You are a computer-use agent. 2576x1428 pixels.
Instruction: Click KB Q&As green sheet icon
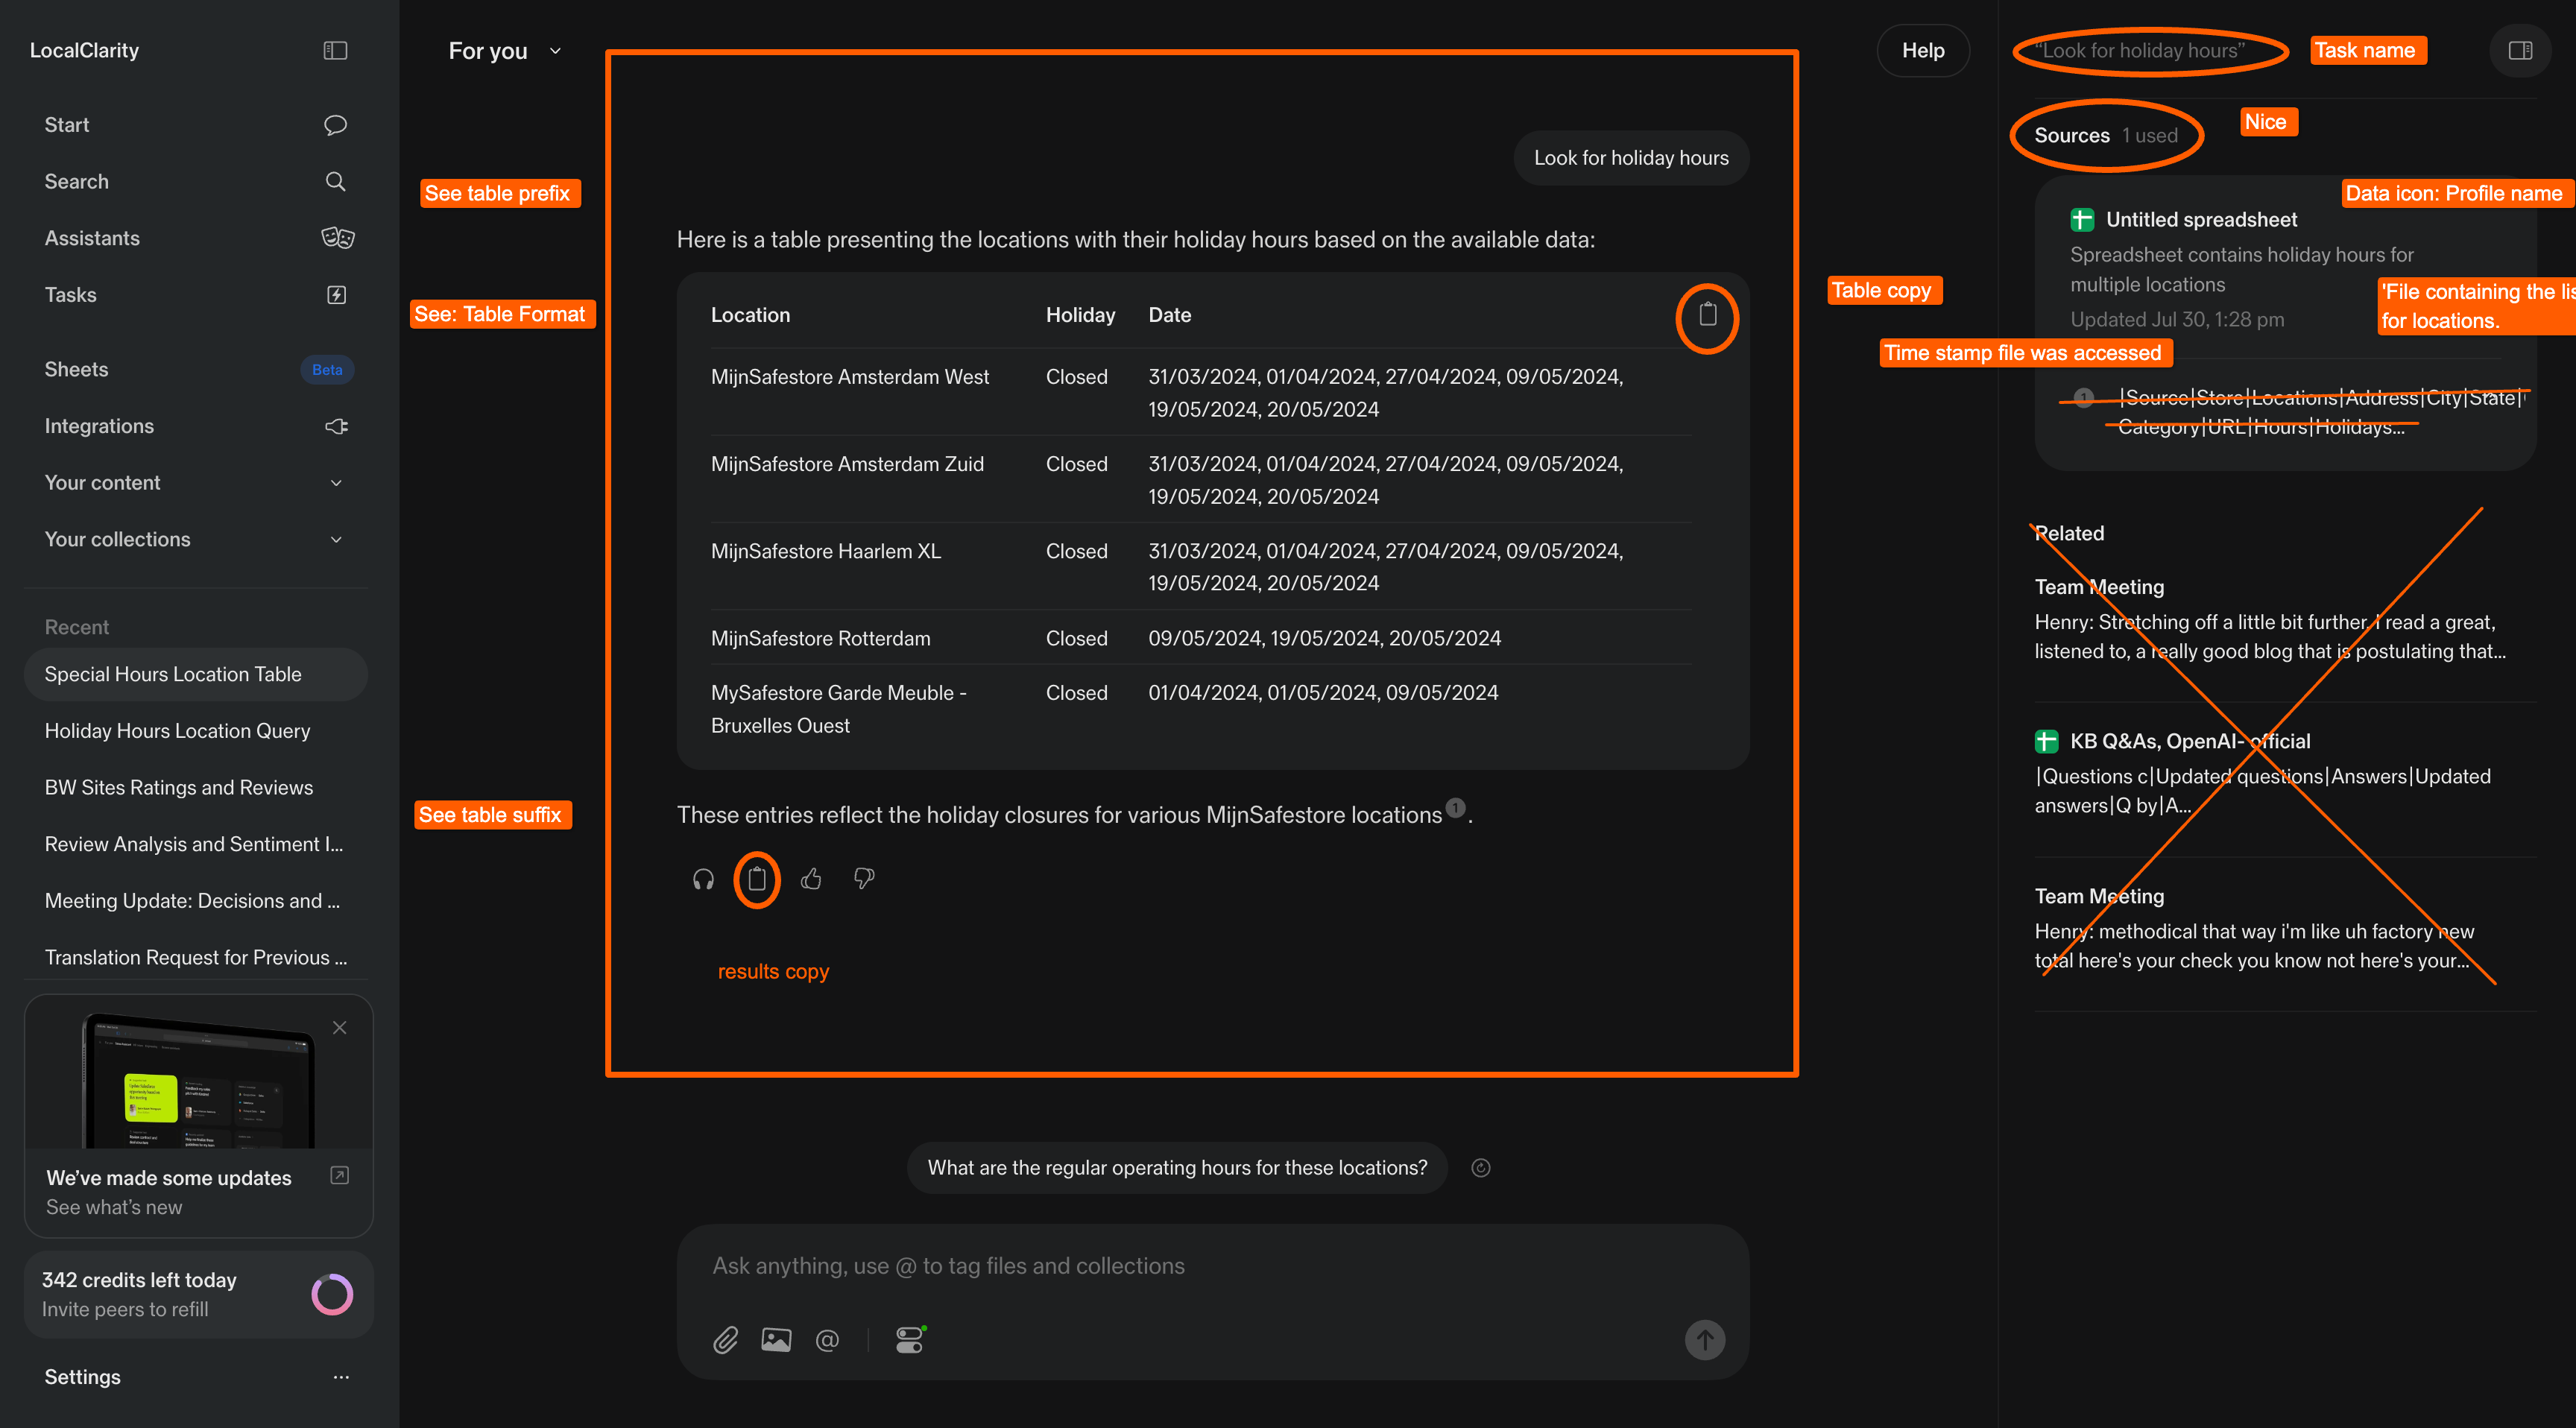coord(2046,741)
